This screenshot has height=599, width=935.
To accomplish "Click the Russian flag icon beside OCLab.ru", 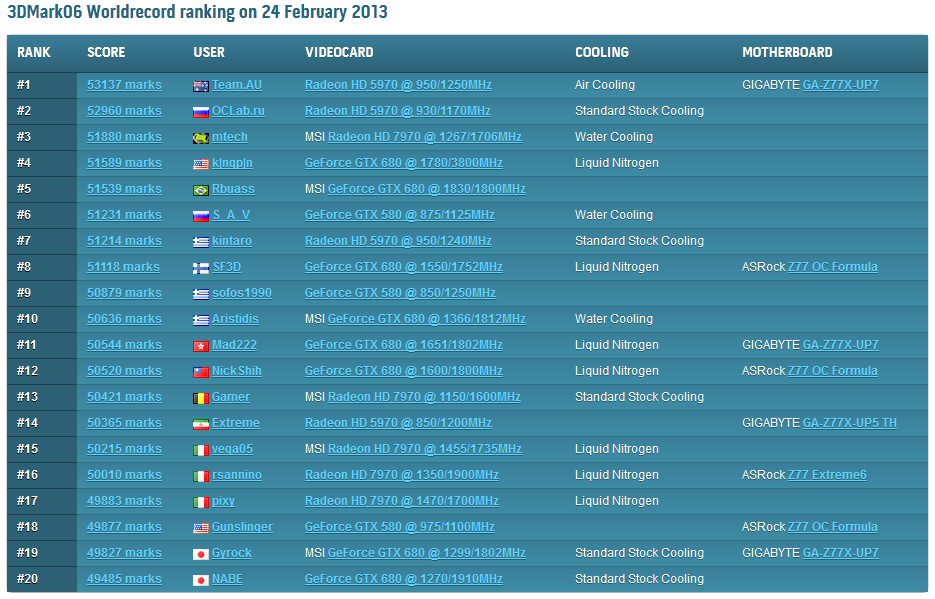I will (x=200, y=112).
